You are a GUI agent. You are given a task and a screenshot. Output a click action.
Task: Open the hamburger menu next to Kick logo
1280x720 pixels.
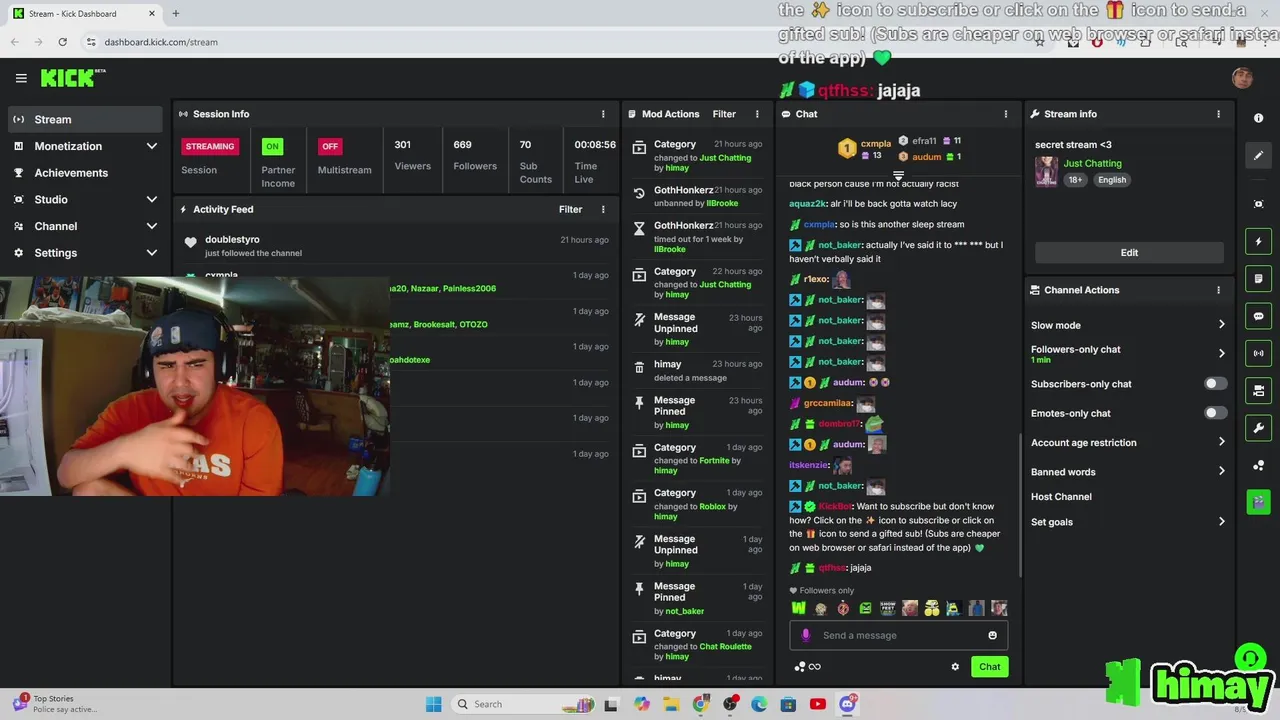[x=21, y=78]
